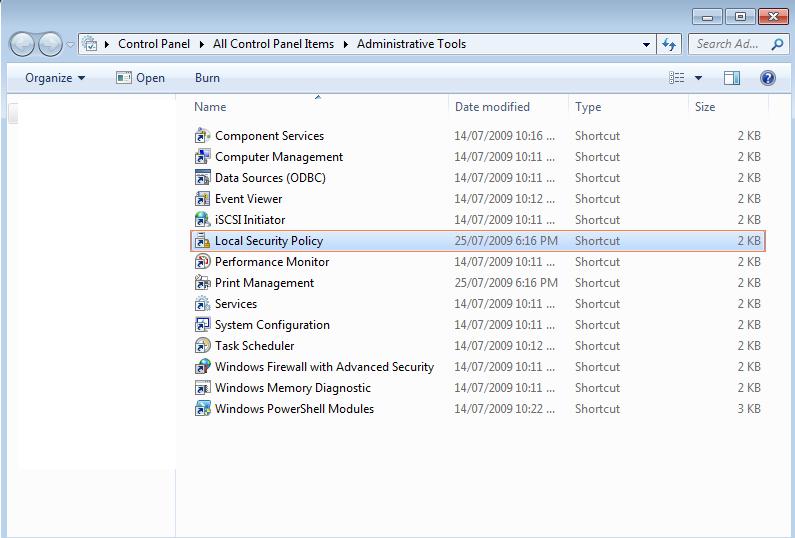Click the Windows Memory Diagnostic icon

tap(202, 388)
